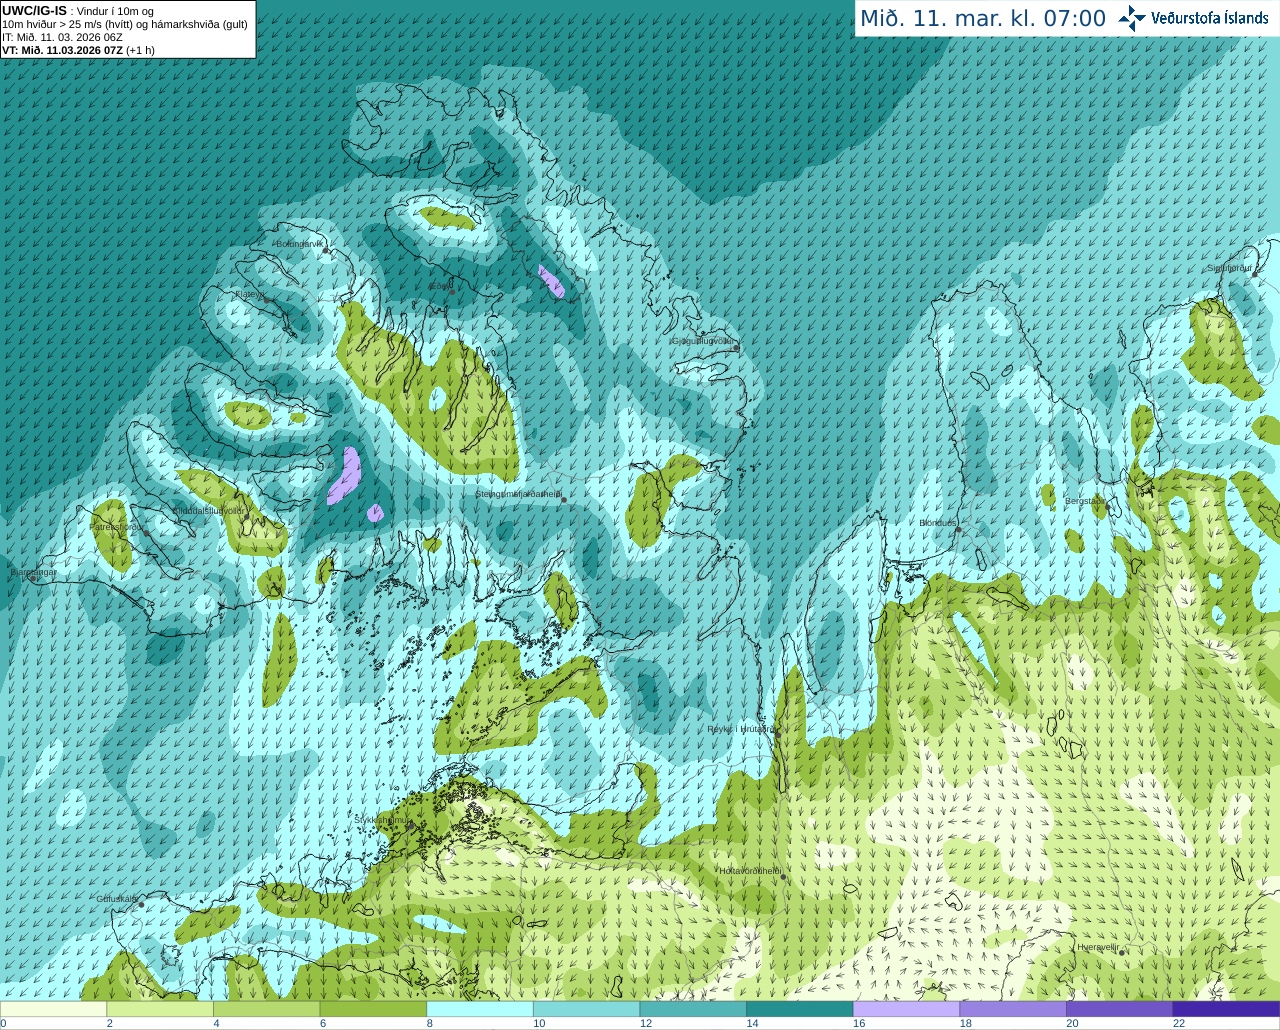
Task: Pick the darkest legend swatch above 22 m/s
Action: click(1226, 1009)
